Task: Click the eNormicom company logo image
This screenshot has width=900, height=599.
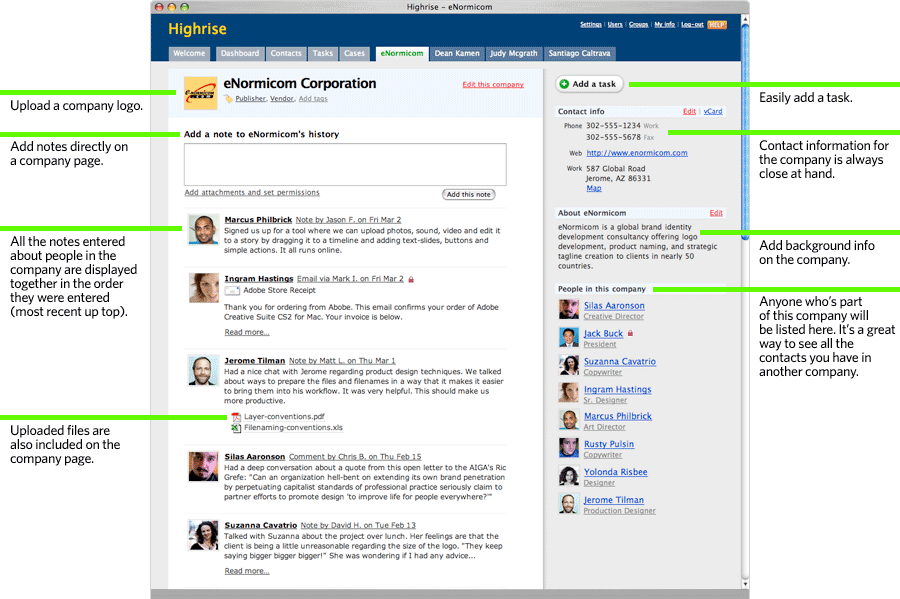Action: (x=200, y=93)
